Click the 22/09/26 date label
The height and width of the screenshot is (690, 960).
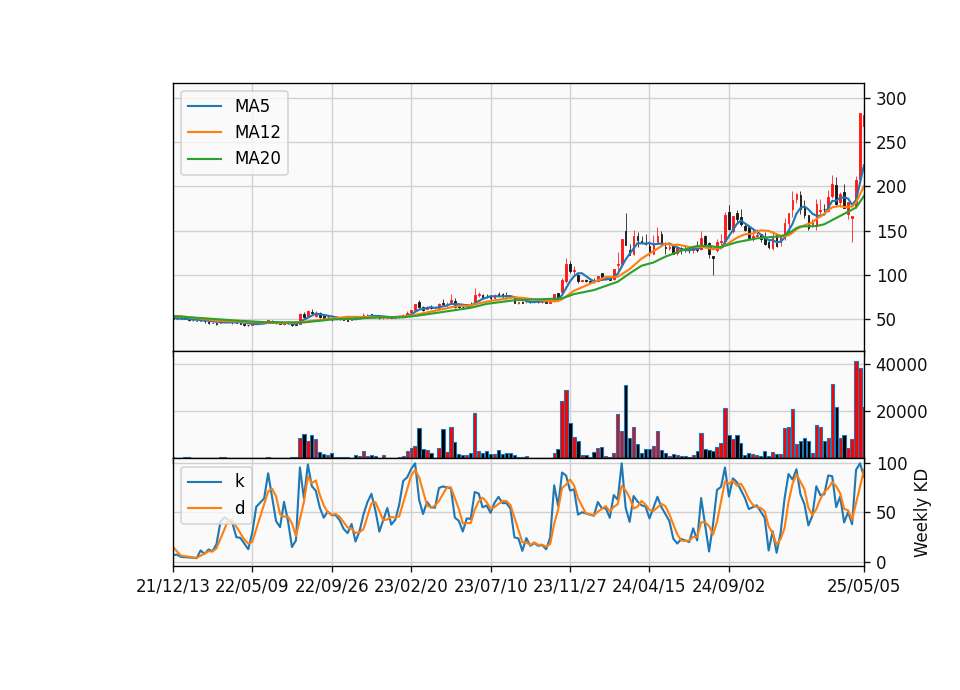coord(331,586)
